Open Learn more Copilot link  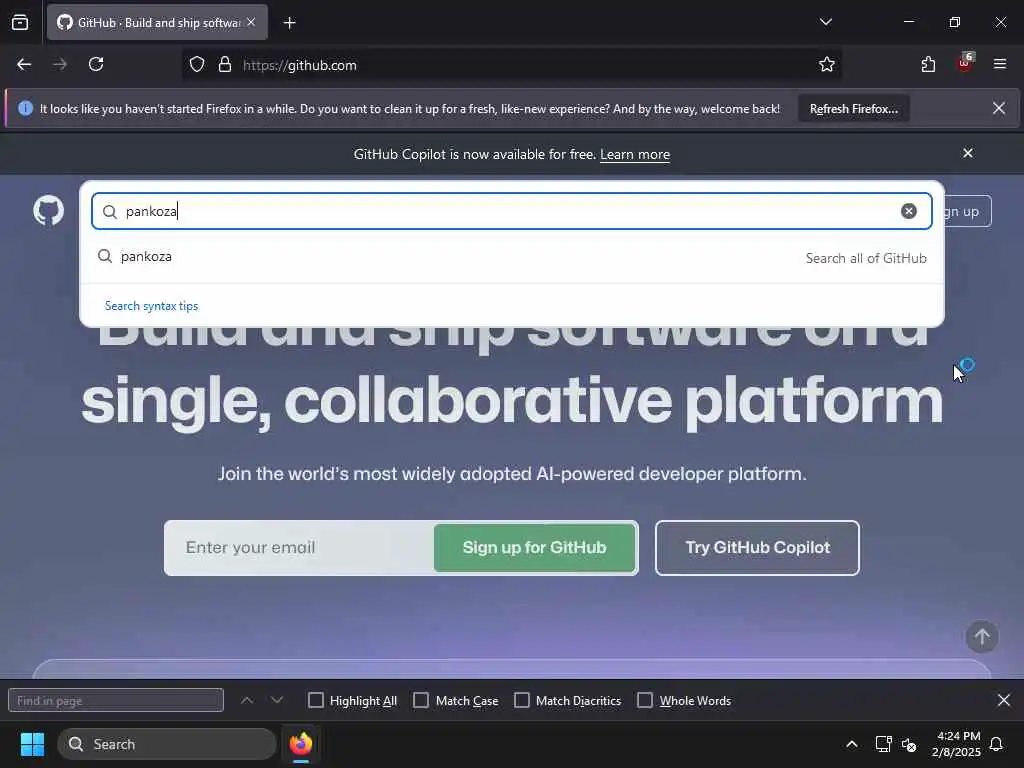(635, 155)
